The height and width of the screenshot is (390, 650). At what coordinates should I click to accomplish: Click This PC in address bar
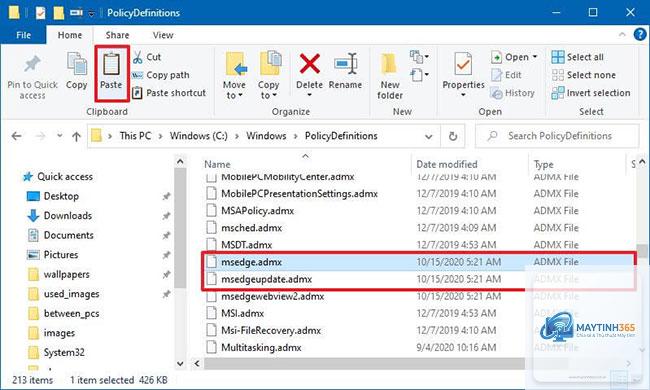point(135,136)
